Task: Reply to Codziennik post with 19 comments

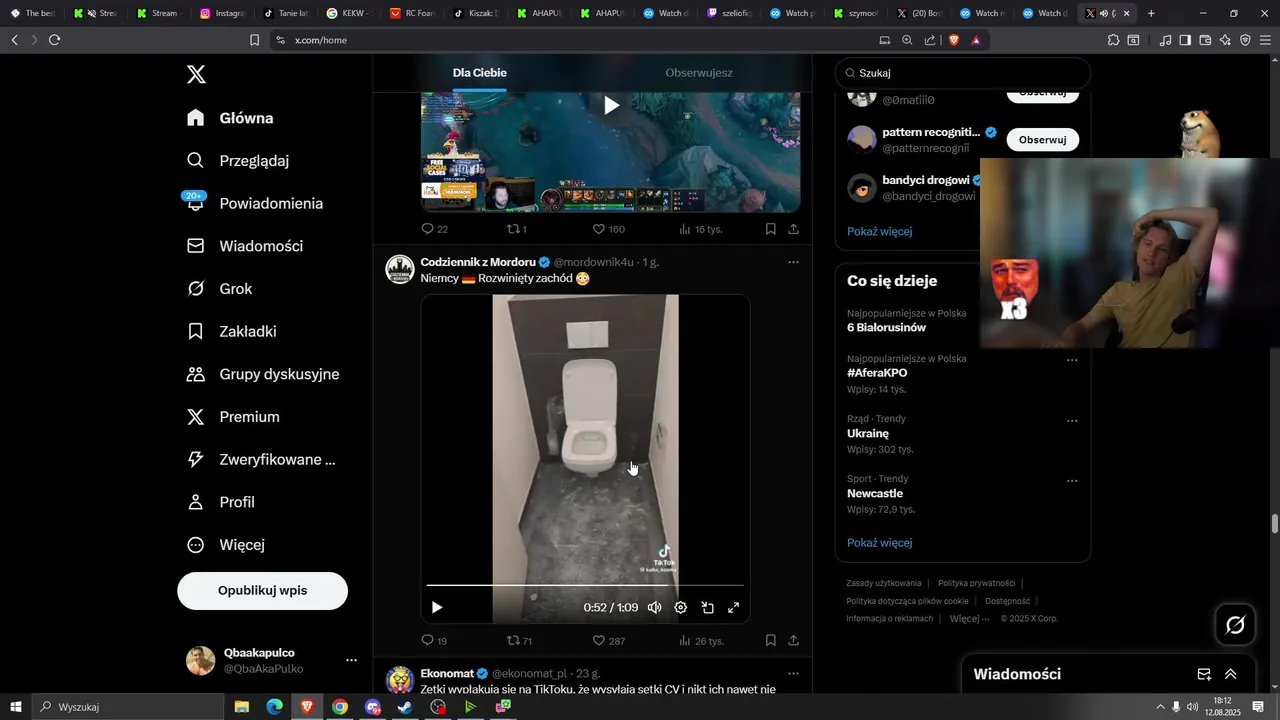Action: [x=434, y=641]
